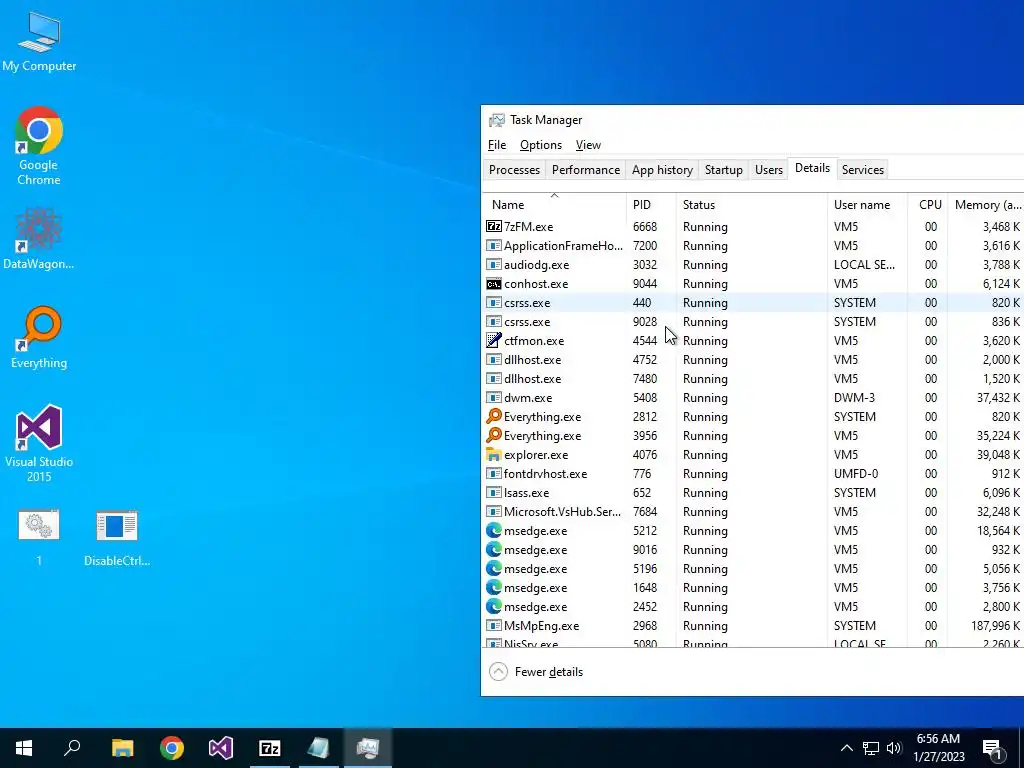
Task: Click the Task Manager title bar icon
Action: point(497,120)
